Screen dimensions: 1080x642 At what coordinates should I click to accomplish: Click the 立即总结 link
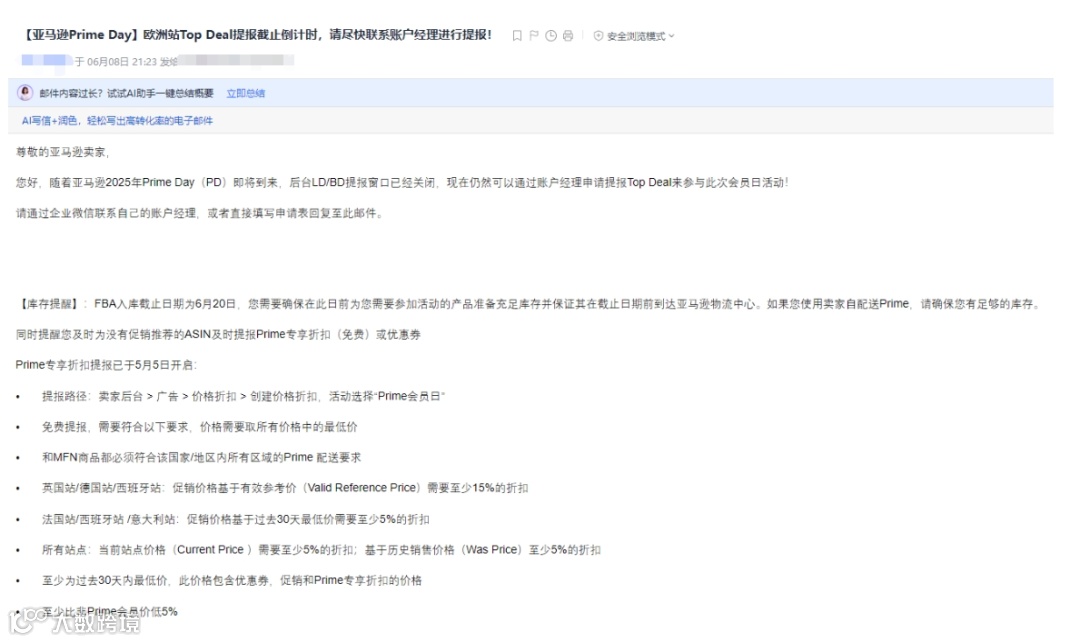tap(246, 93)
